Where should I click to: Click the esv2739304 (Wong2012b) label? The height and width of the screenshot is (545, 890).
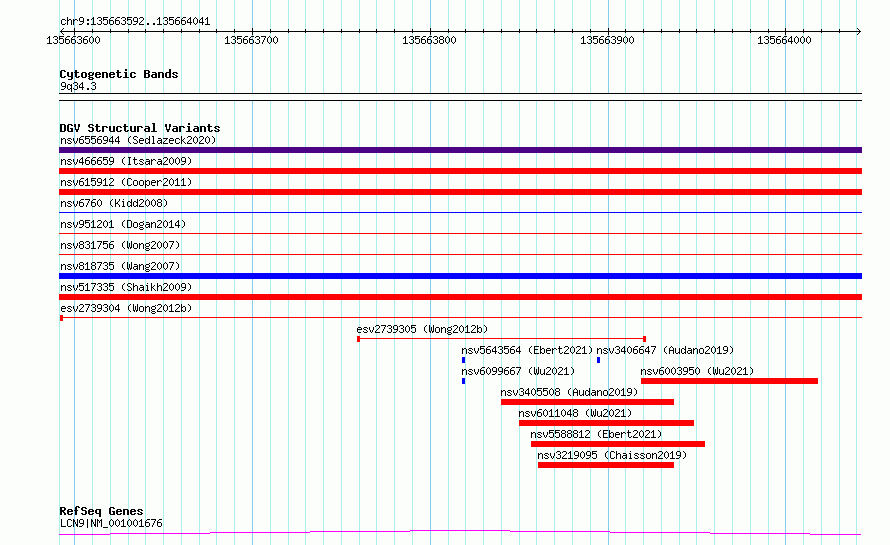[x=126, y=308]
